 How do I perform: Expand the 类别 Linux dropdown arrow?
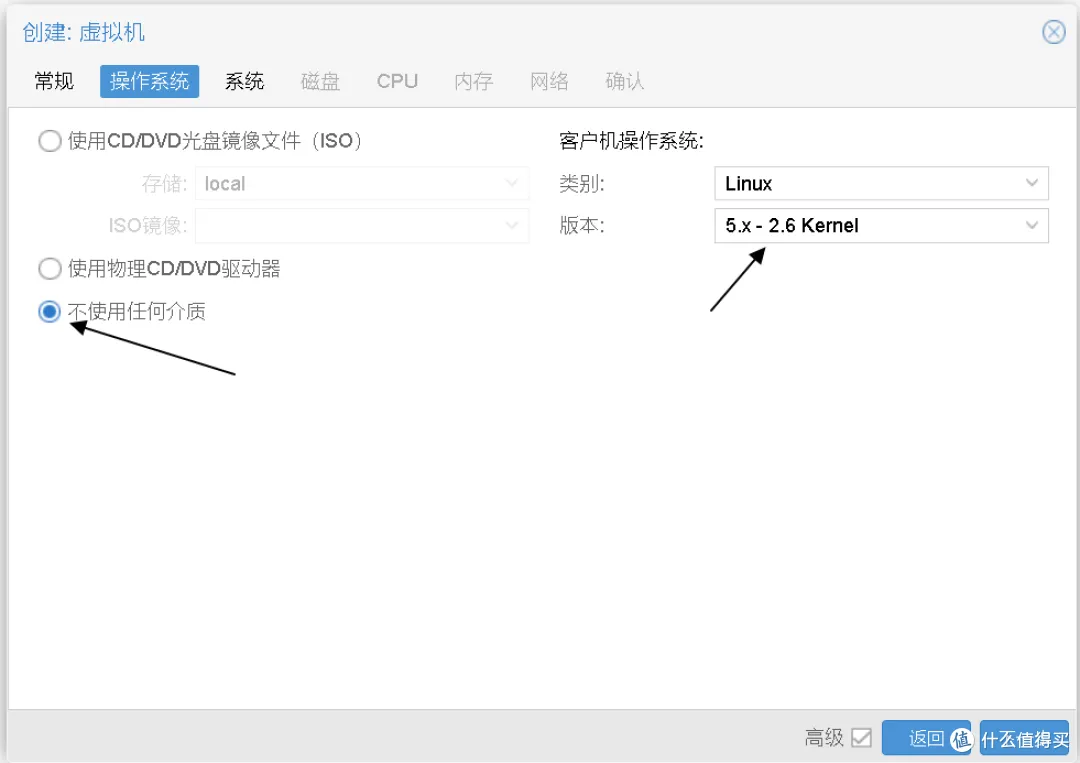pyautogui.click(x=1032, y=184)
